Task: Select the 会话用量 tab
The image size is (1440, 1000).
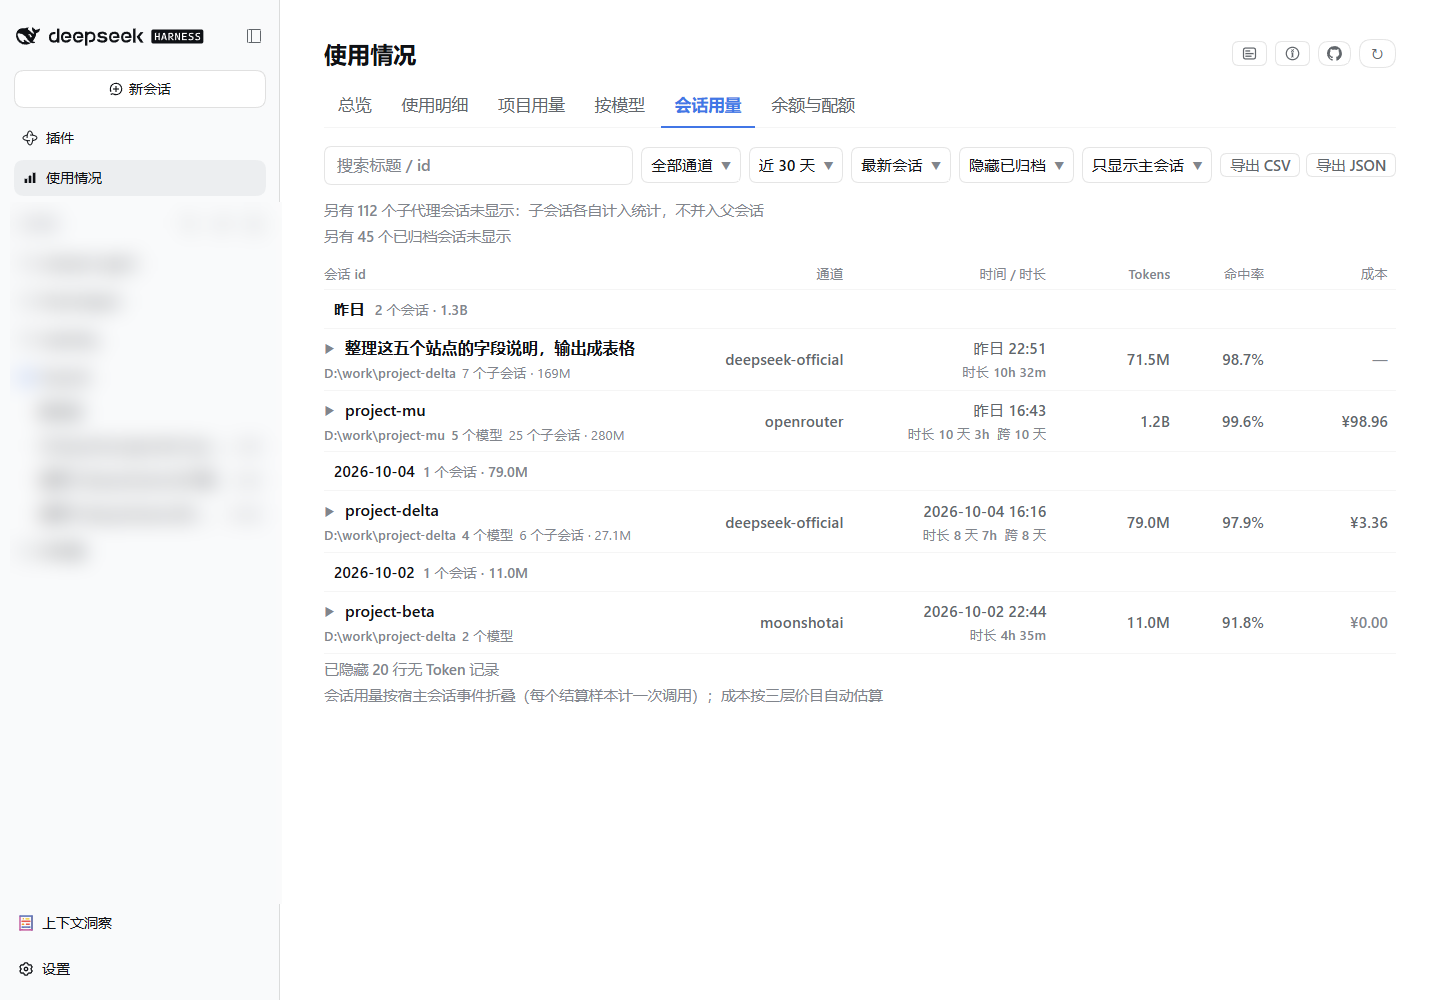Action: [708, 105]
